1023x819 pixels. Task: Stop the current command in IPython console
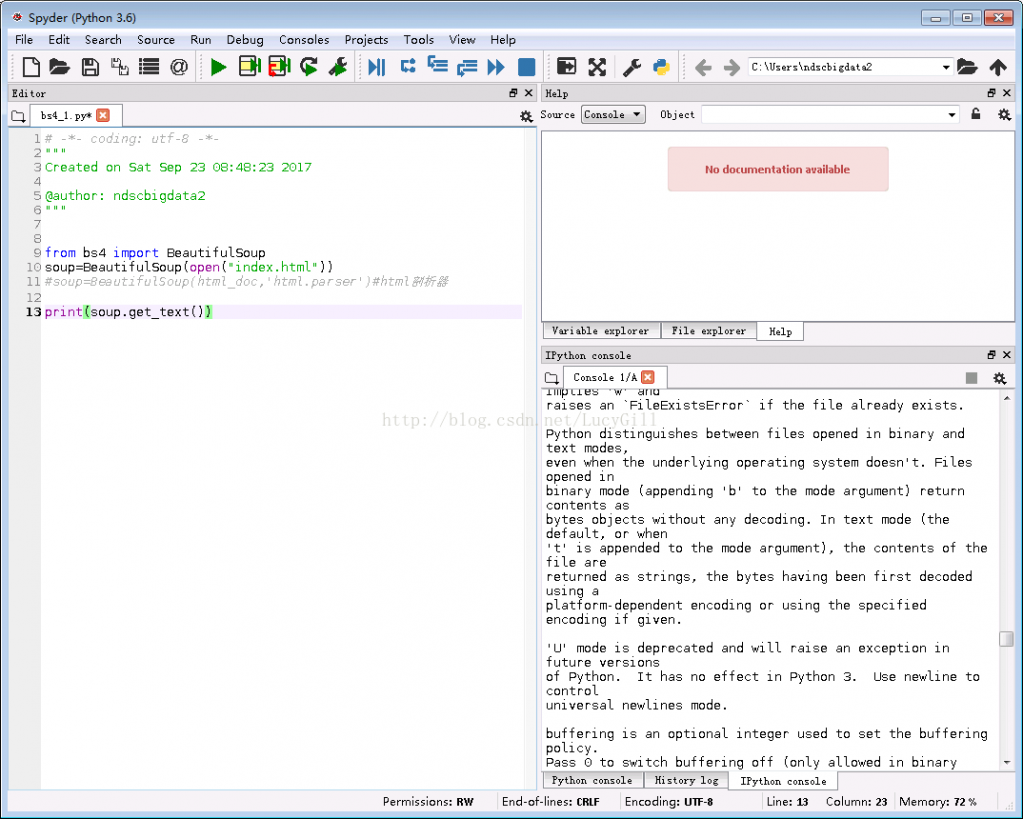click(x=971, y=378)
